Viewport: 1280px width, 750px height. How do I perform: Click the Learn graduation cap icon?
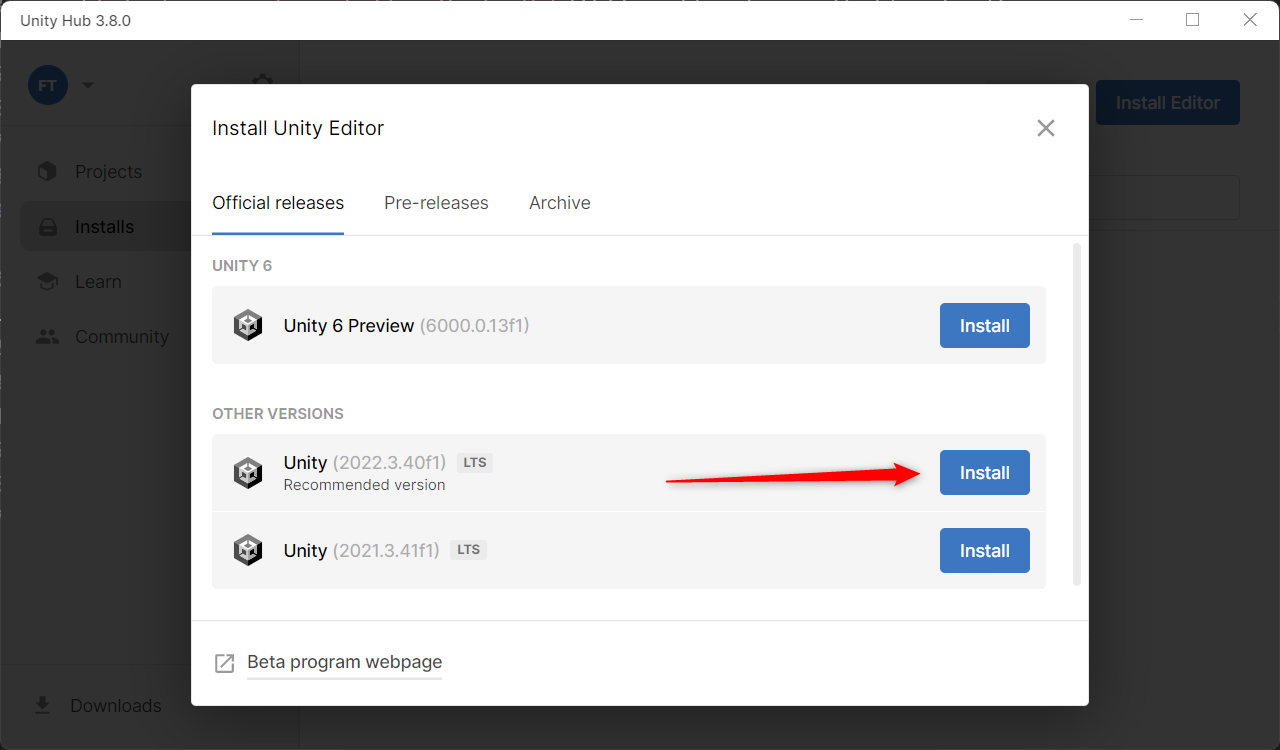coord(47,282)
